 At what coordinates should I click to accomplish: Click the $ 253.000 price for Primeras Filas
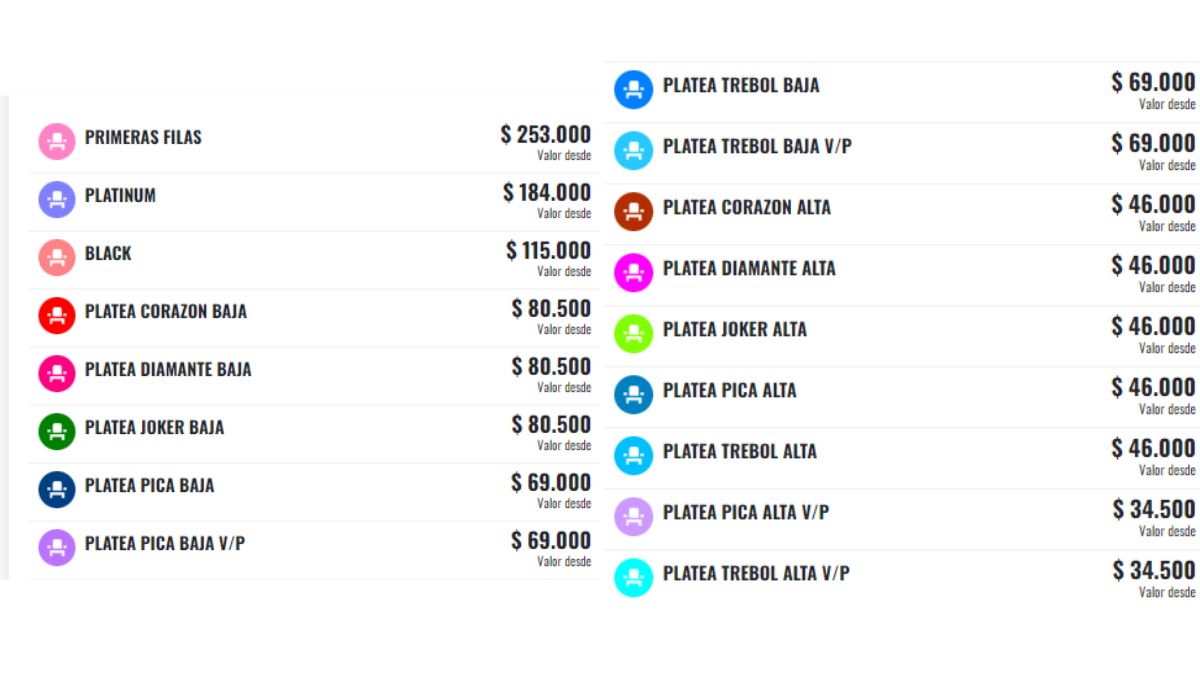[546, 134]
